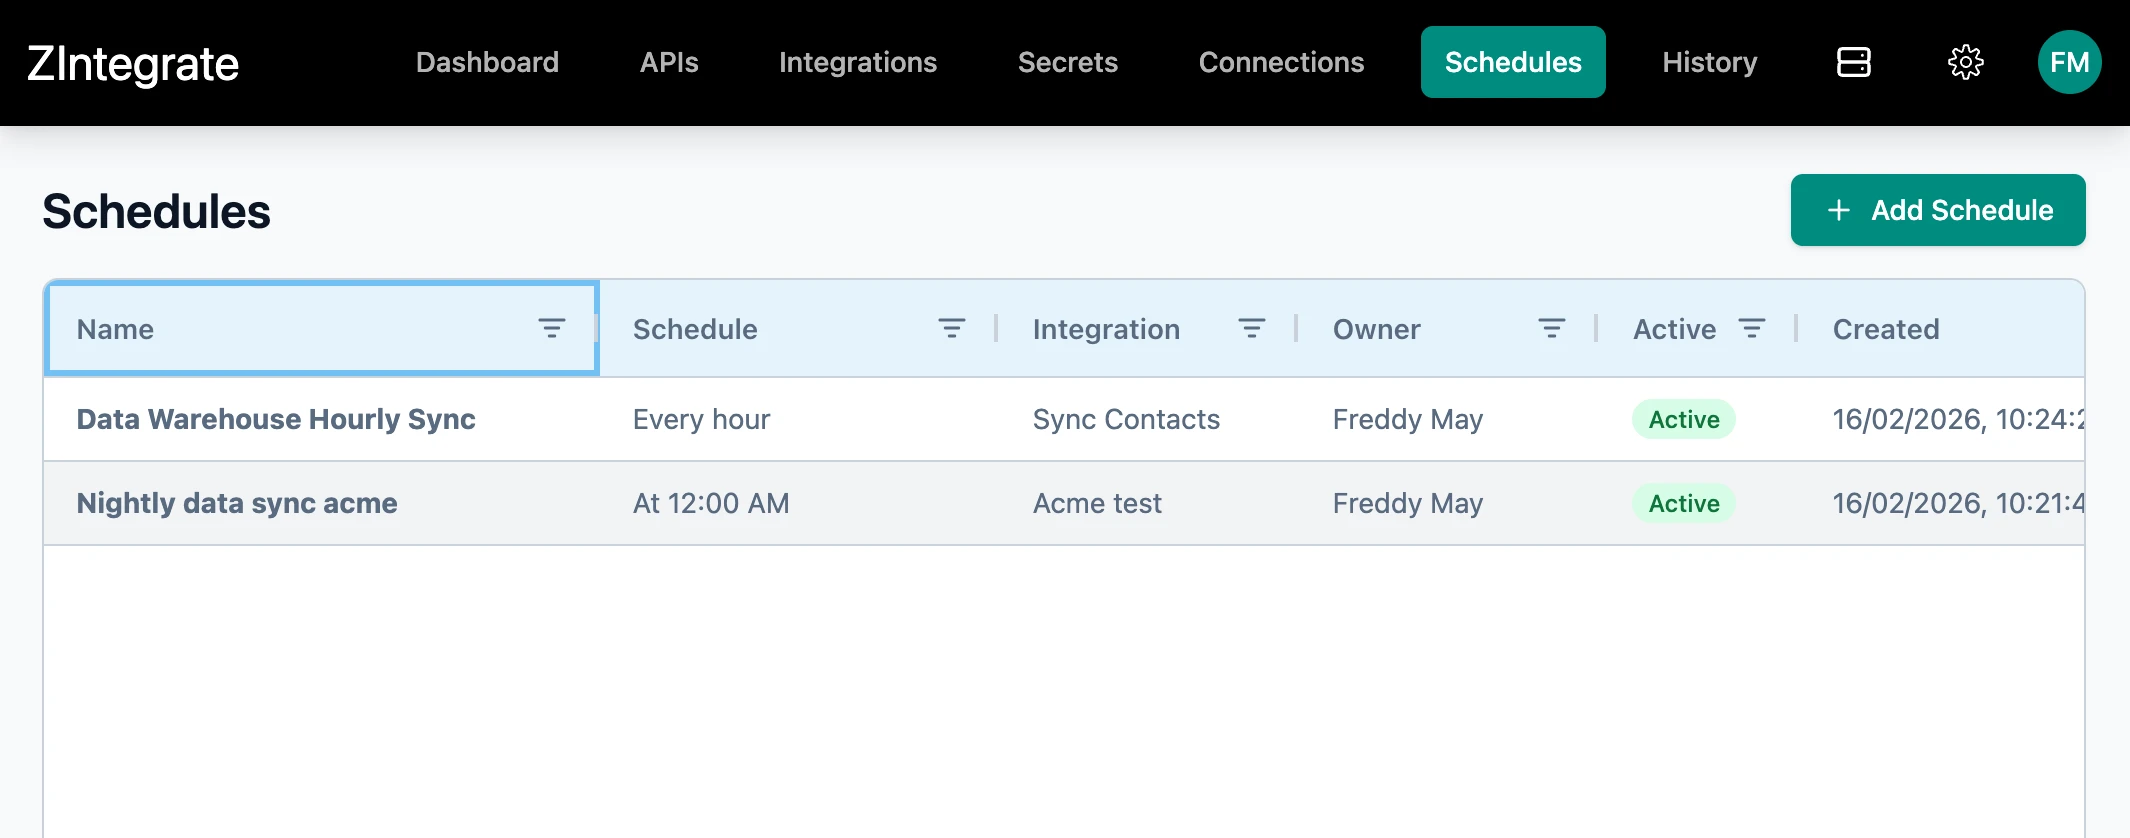The height and width of the screenshot is (838, 2130).
Task: Click Freddy May in Nightly data sync row
Action: (1408, 503)
